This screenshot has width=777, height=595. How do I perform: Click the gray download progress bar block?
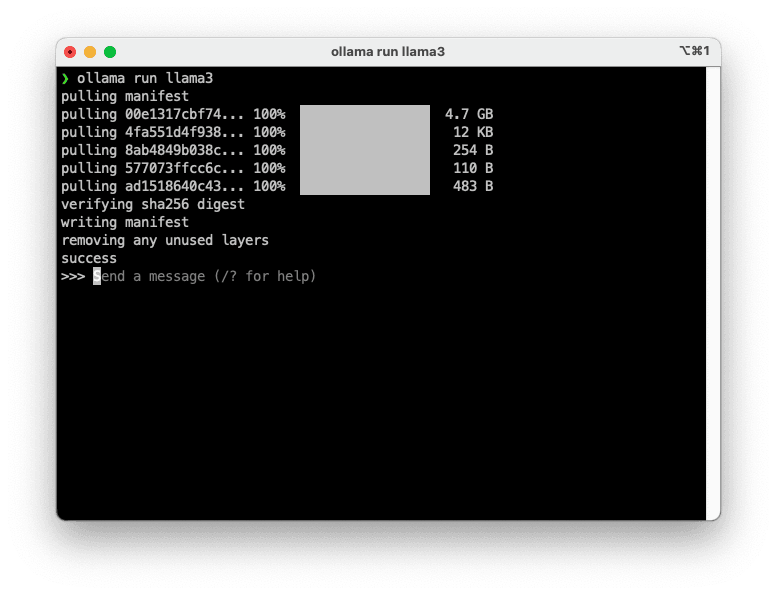pyautogui.click(x=364, y=150)
